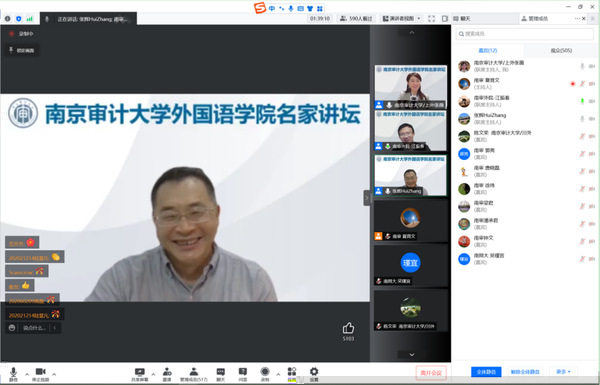Expand the 更多 dropdown in members panel
This screenshot has width=600, height=385.
click(x=563, y=372)
